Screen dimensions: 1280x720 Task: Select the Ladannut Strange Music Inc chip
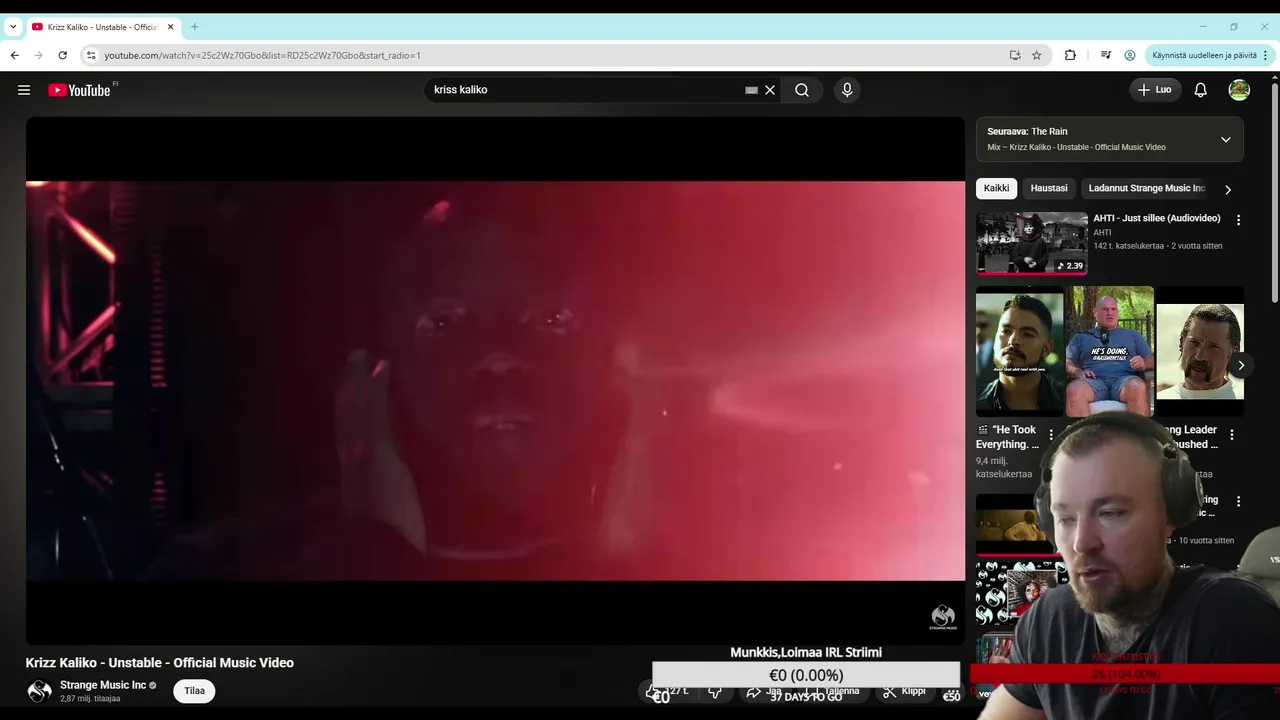(1146, 188)
